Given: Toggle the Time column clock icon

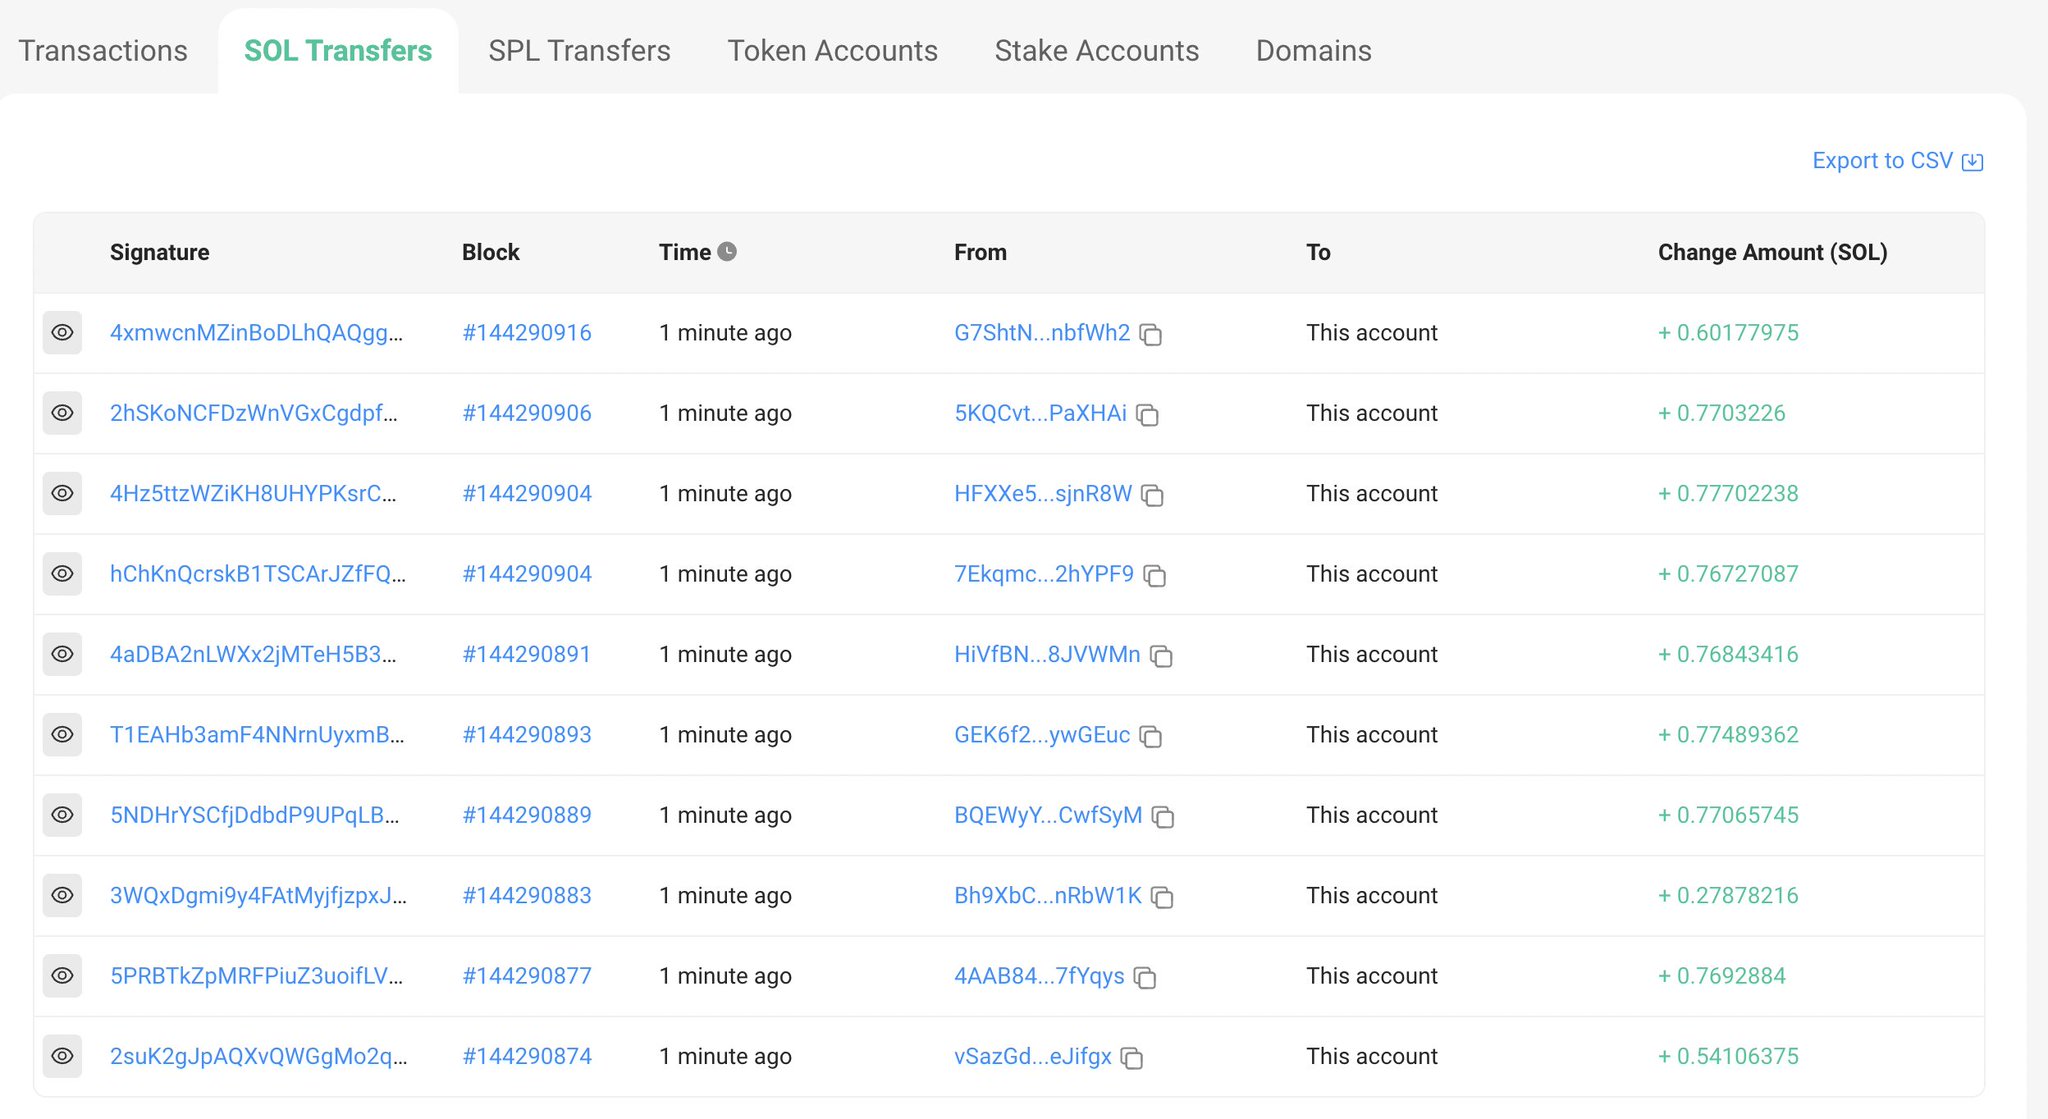Looking at the screenshot, I should pyautogui.click(x=727, y=252).
